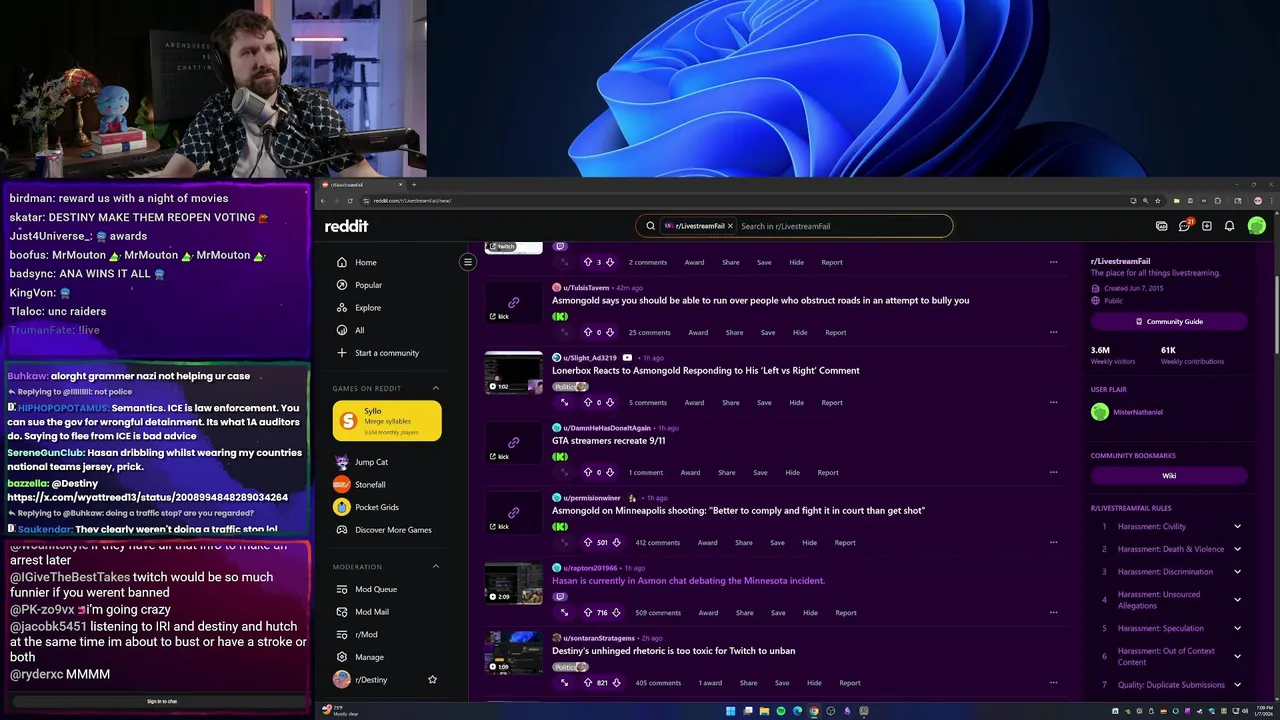Expand rule 2 Harassment: Death & Violence

tap(1237, 549)
